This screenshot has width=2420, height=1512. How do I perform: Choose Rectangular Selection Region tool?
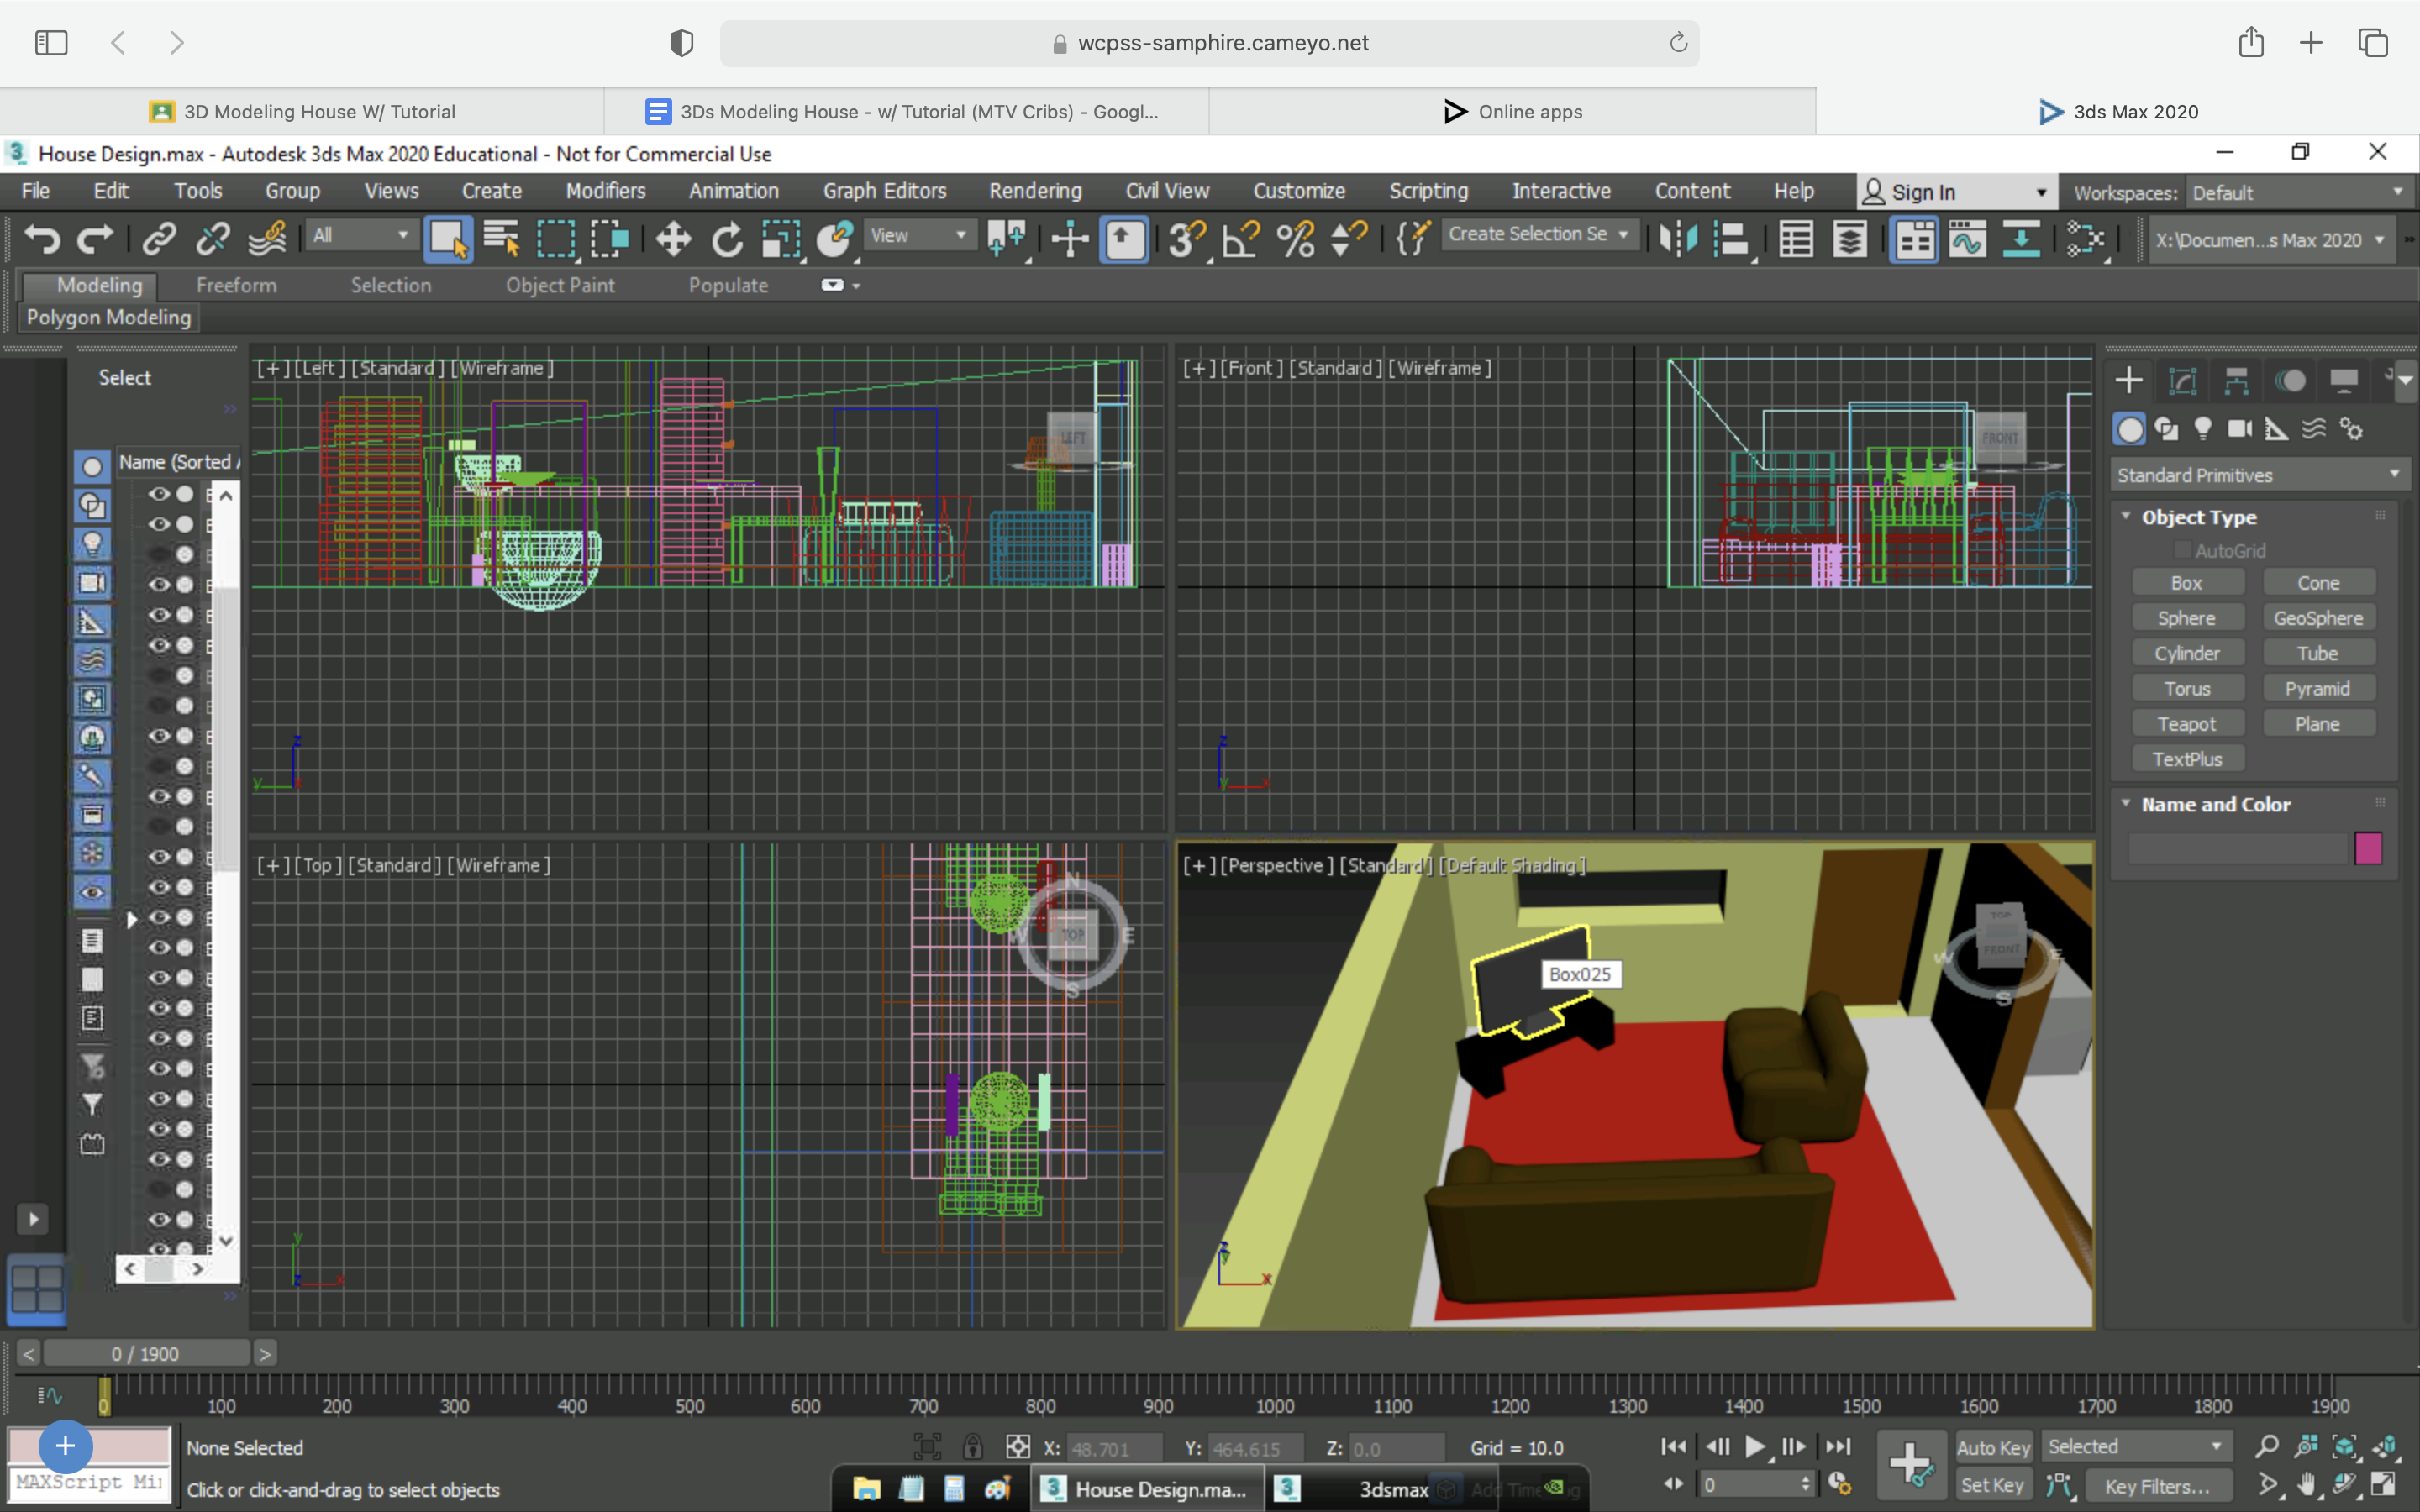tap(555, 239)
